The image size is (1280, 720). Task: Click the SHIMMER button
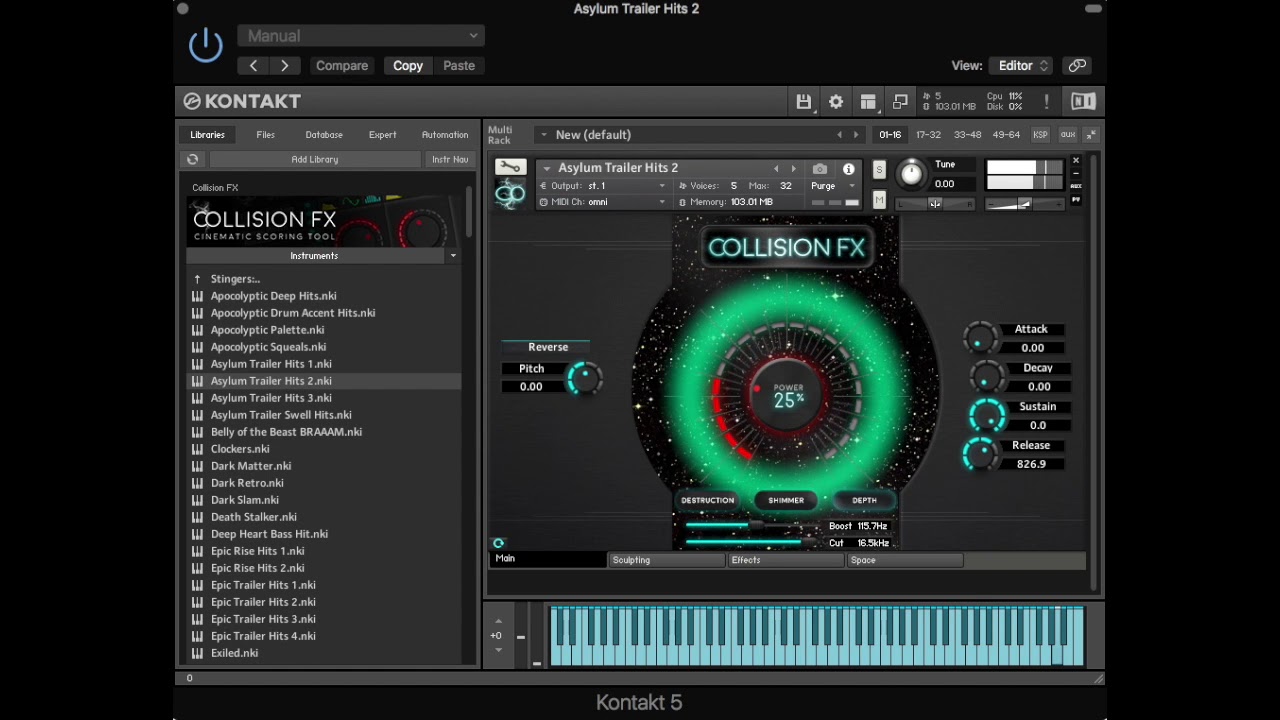[786, 500]
